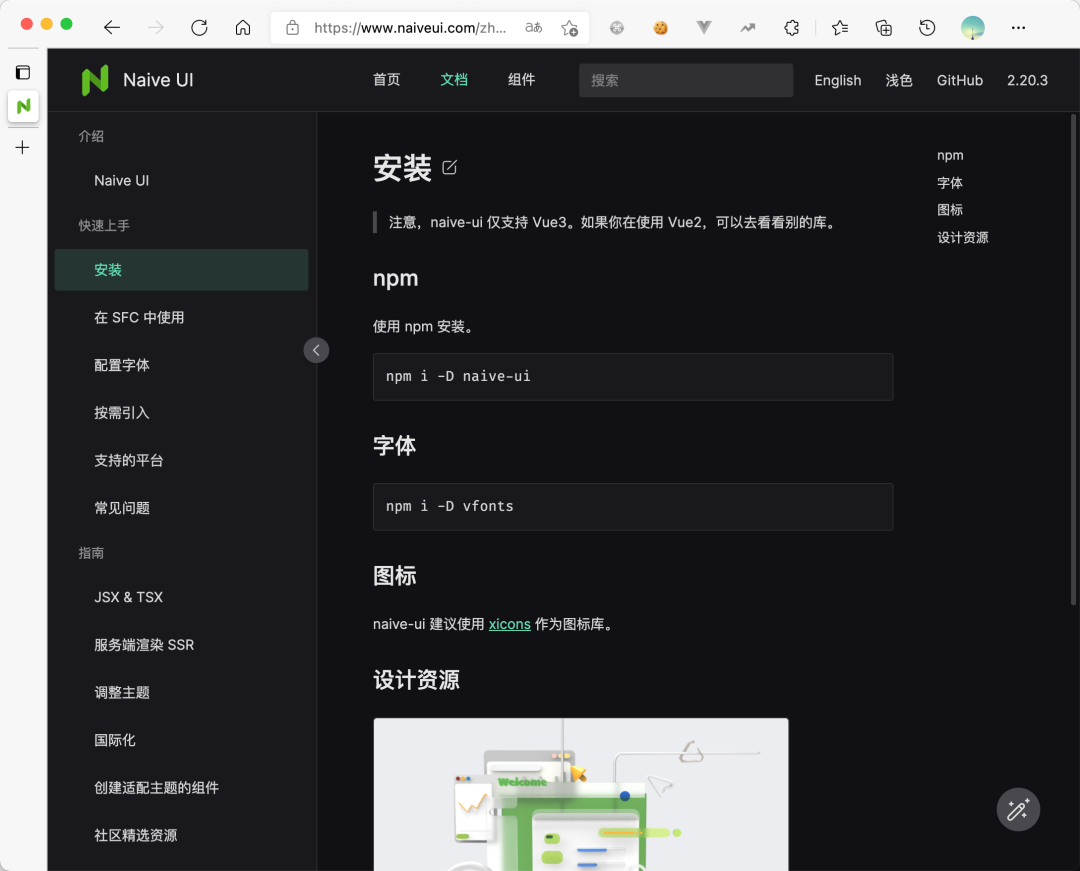Open the GitHub link in navbar
1080x871 pixels.
(x=959, y=80)
